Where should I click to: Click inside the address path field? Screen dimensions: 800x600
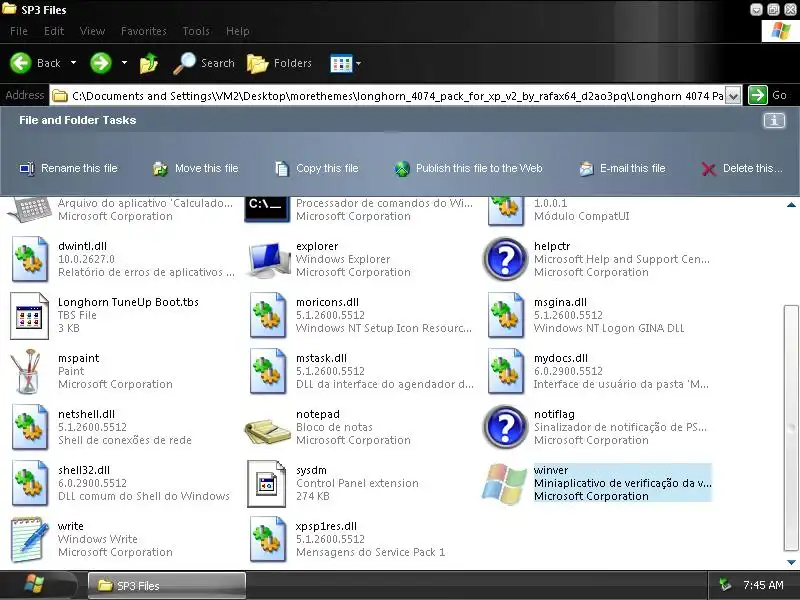coord(388,96)
